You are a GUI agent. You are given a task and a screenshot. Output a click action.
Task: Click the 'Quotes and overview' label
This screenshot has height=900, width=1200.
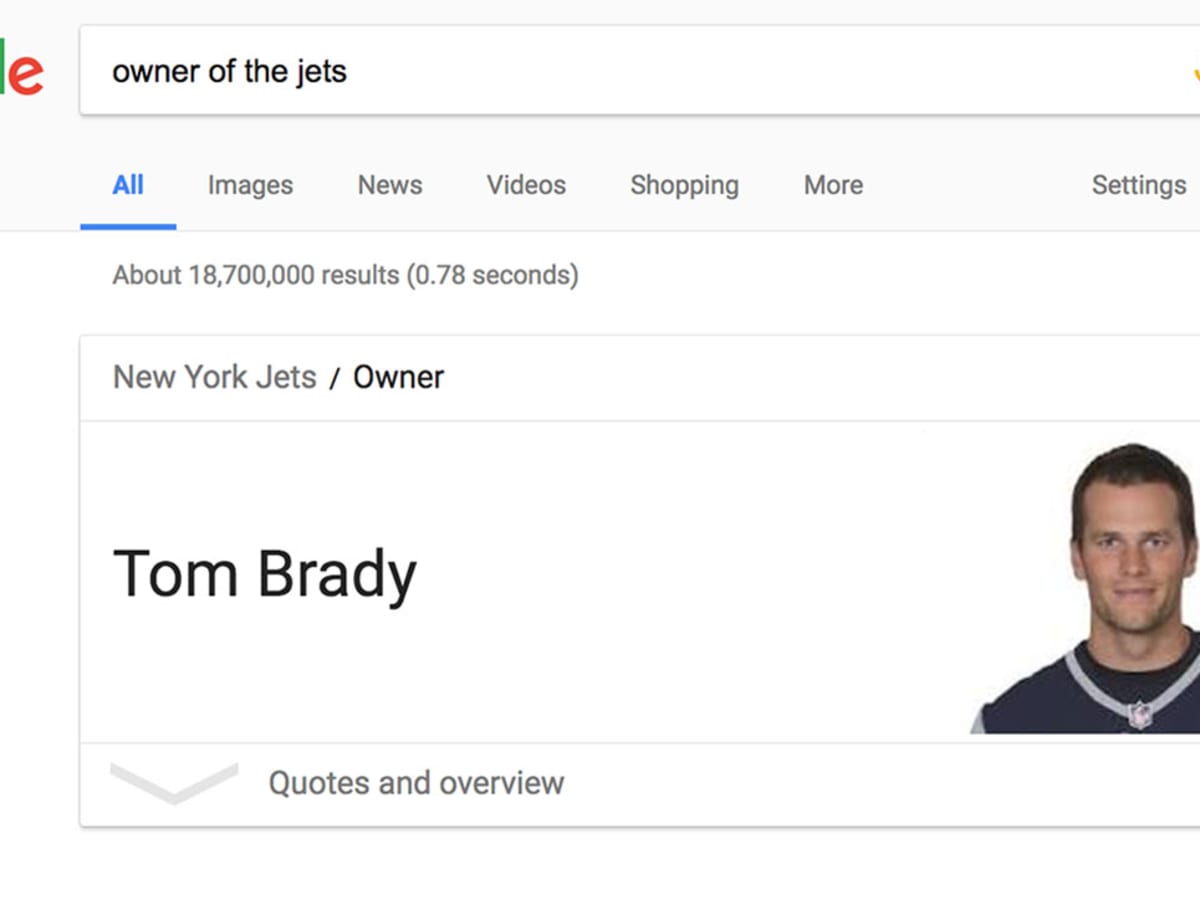[x=416, y=782]
